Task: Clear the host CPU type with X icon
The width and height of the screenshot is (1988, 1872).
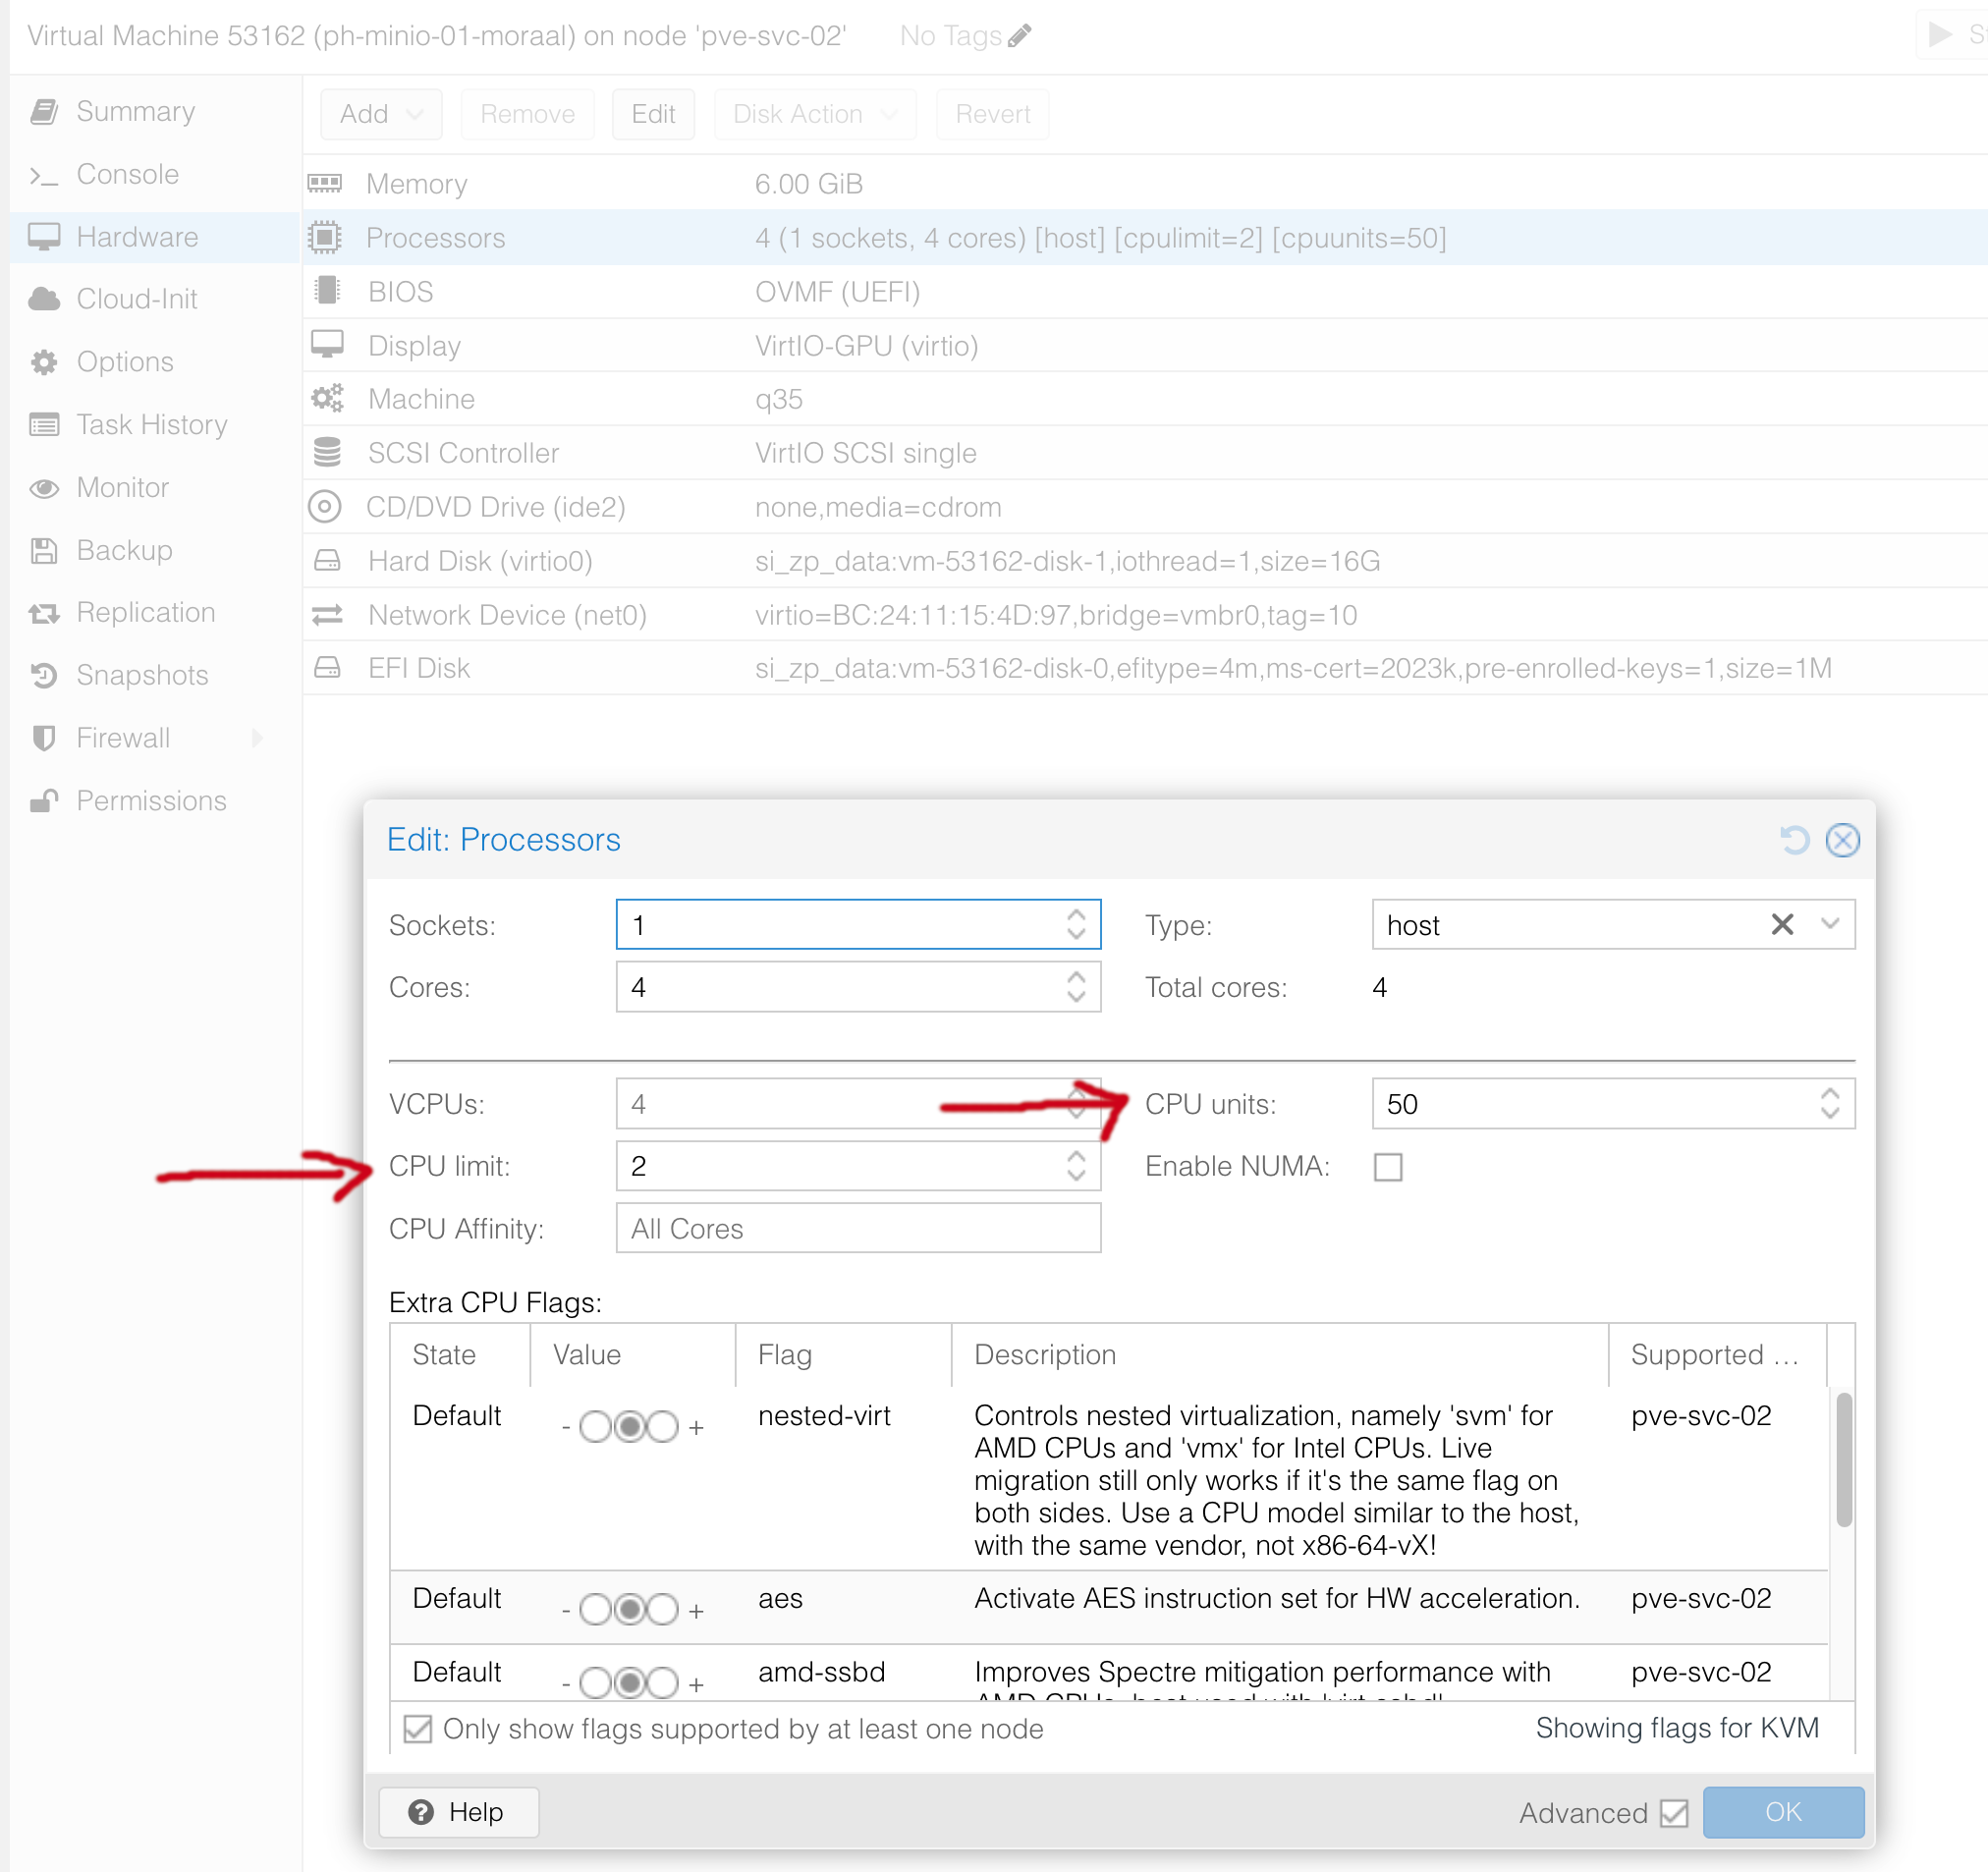Action: [x=1781, y=924]
